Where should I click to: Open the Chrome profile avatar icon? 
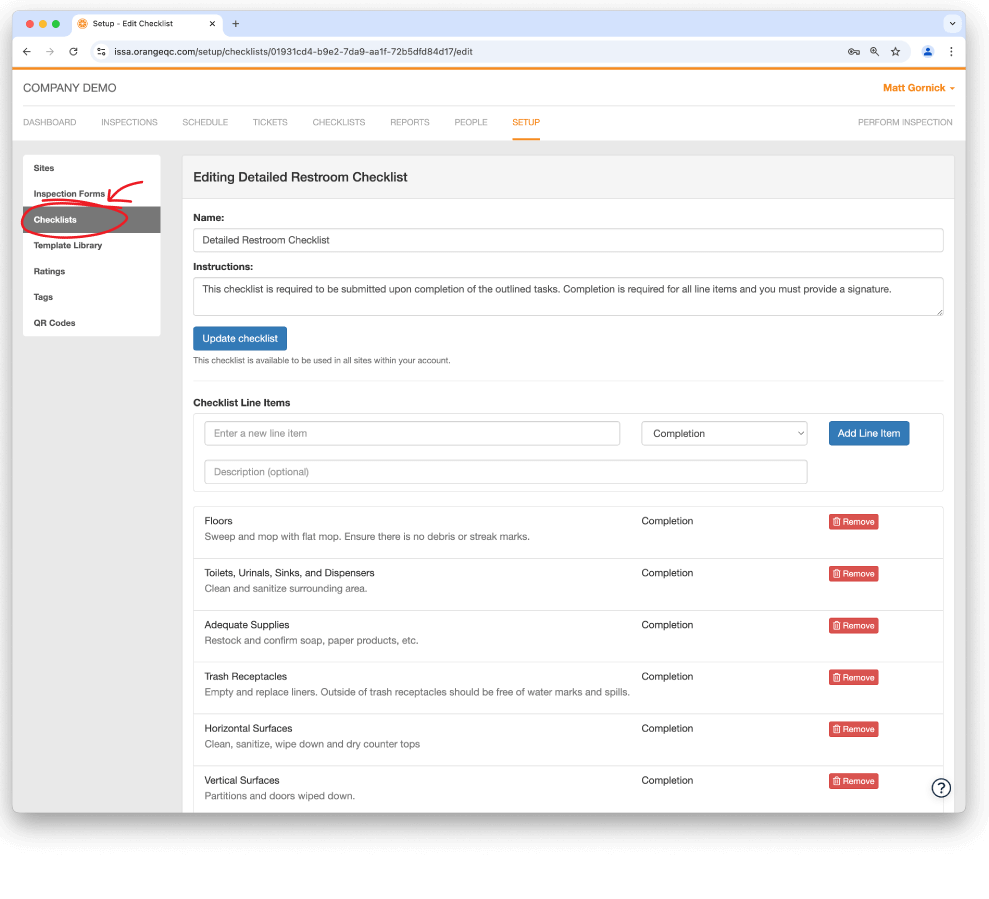pyautogui.click(x=928, y=51)
